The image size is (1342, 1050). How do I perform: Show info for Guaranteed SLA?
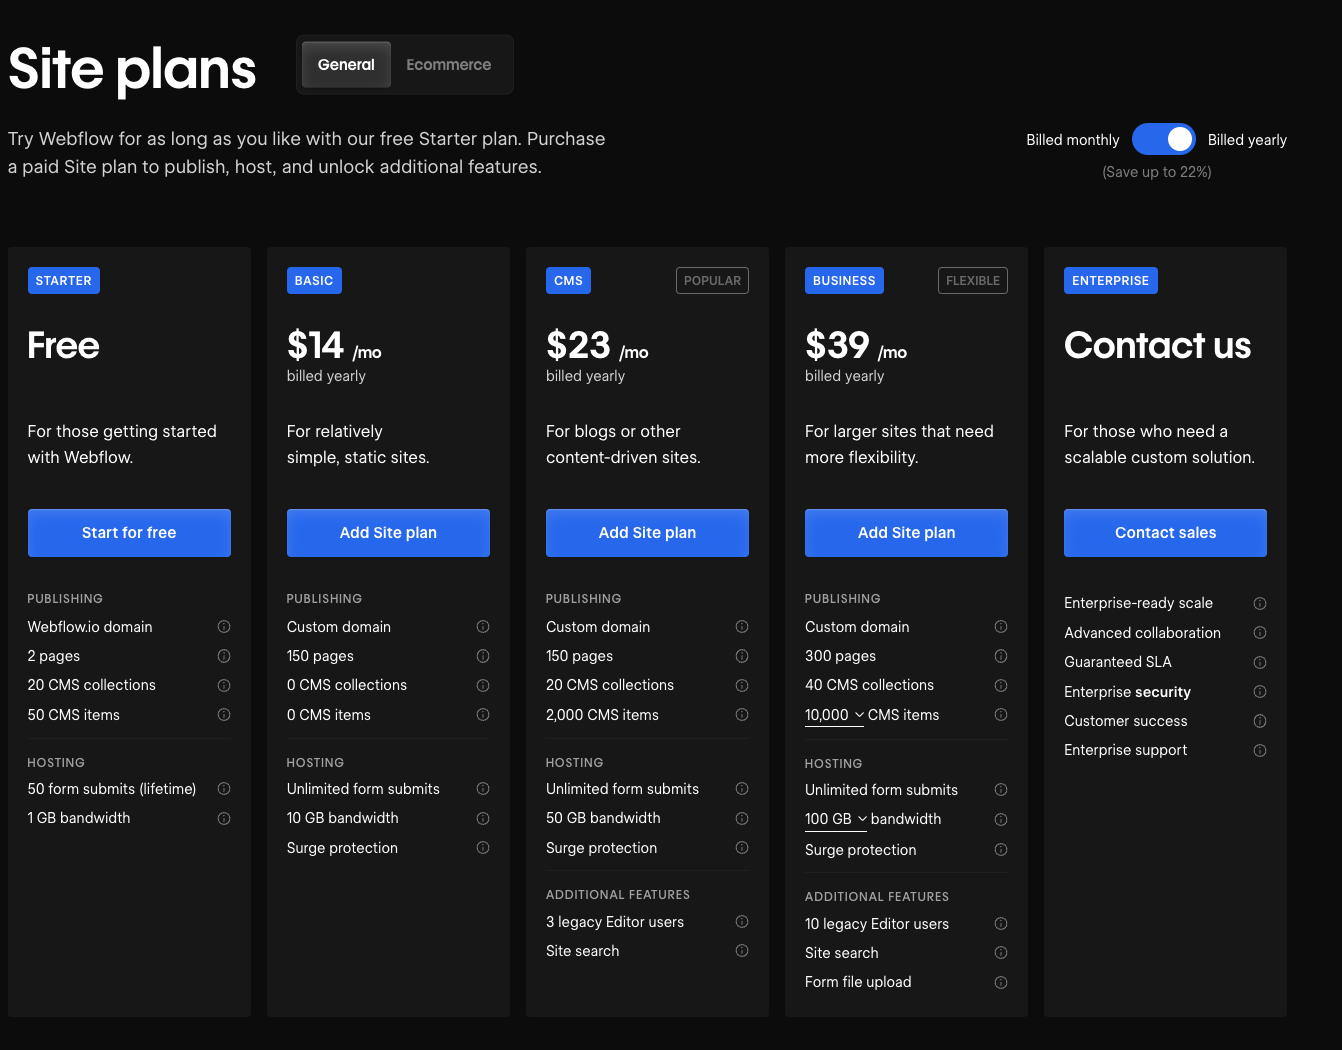(x=1260, y=662)
